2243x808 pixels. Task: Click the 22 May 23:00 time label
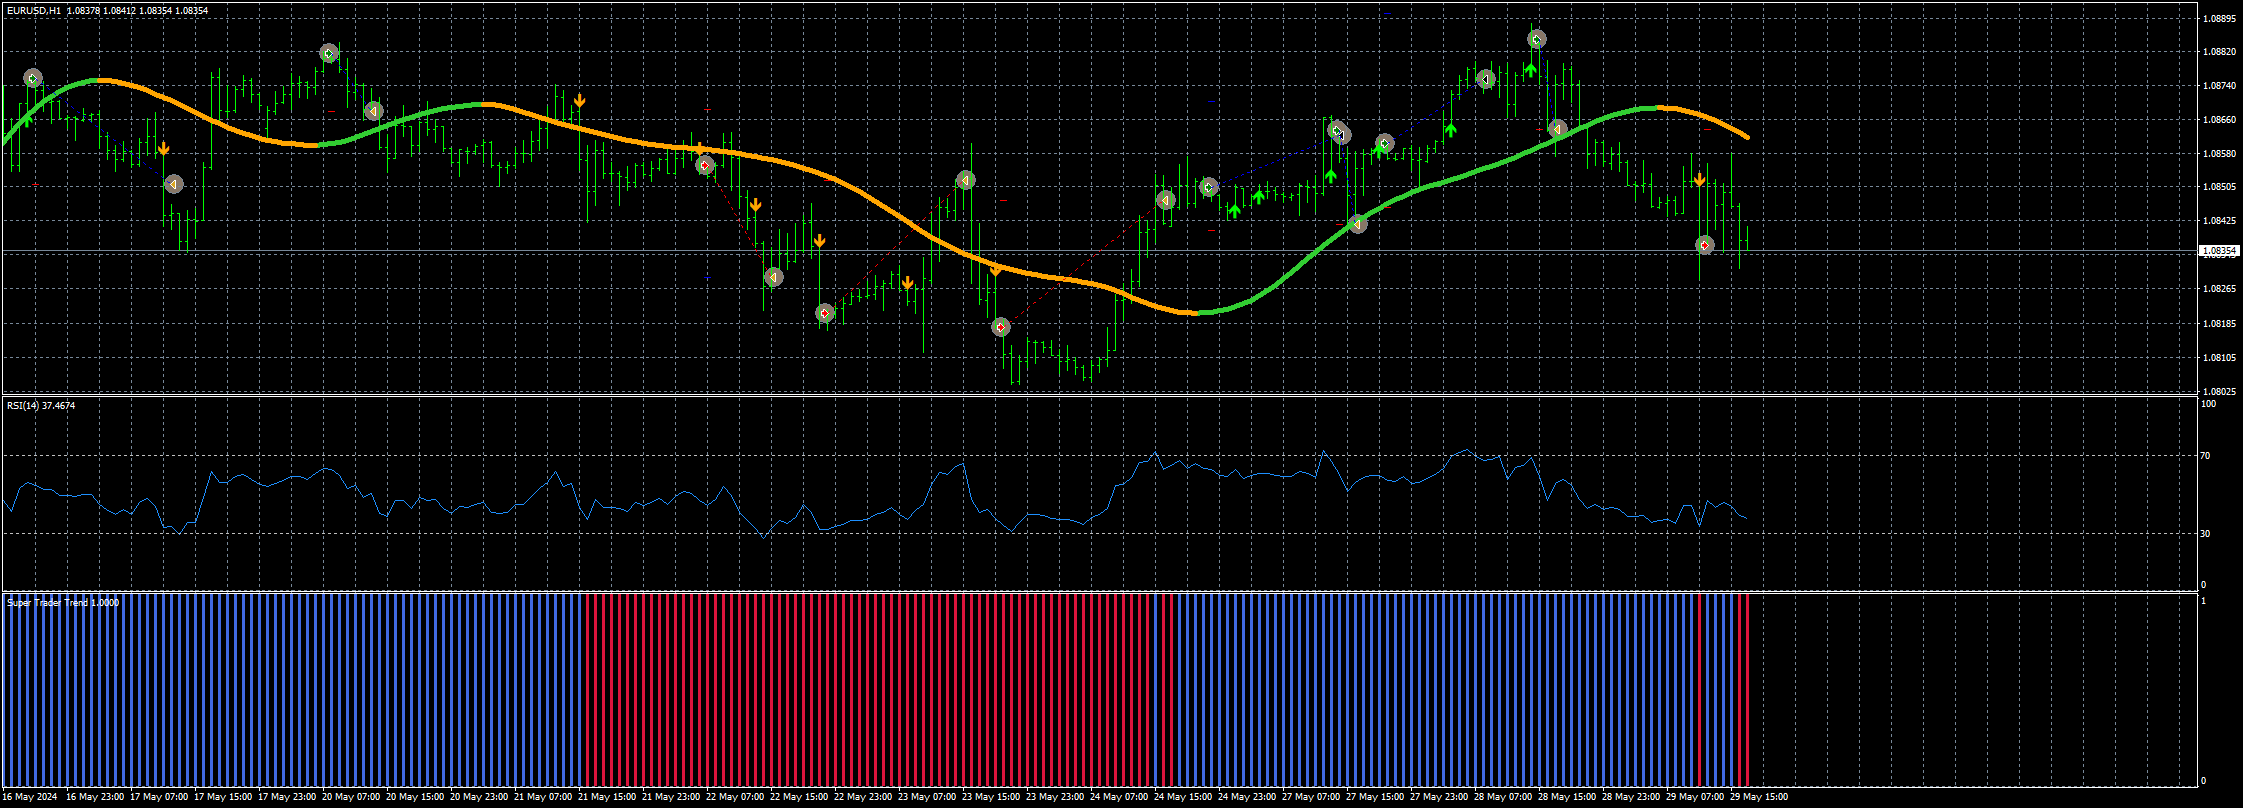coord(863,797)
